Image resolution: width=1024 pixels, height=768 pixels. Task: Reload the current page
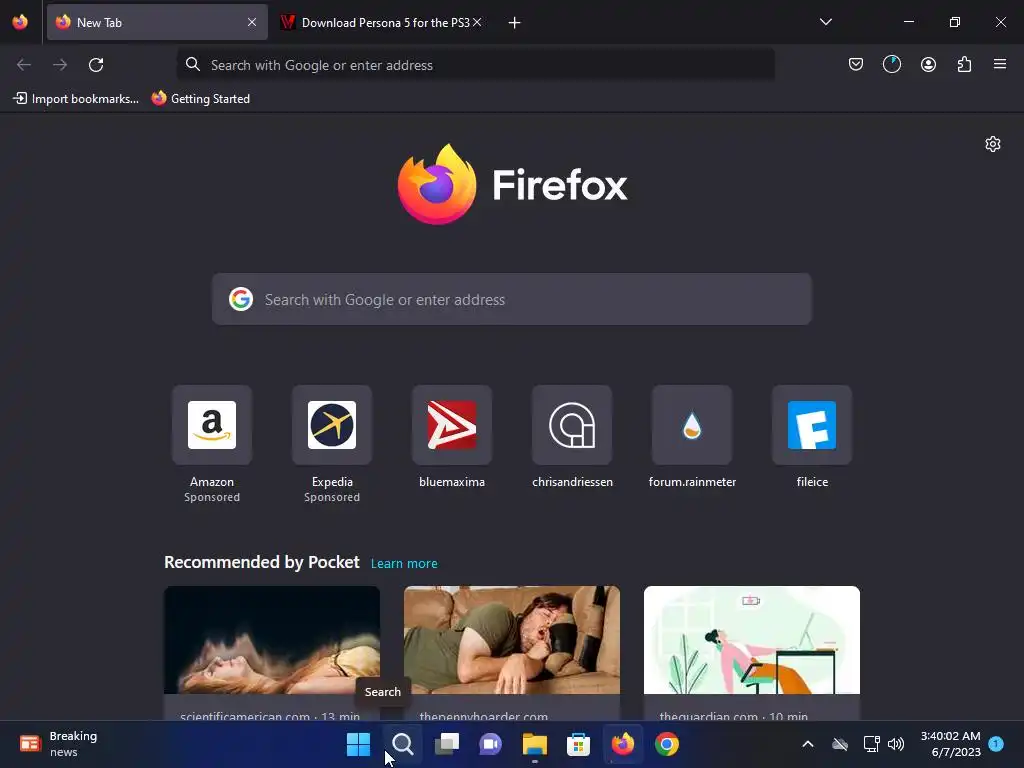(x=96, y=65)
